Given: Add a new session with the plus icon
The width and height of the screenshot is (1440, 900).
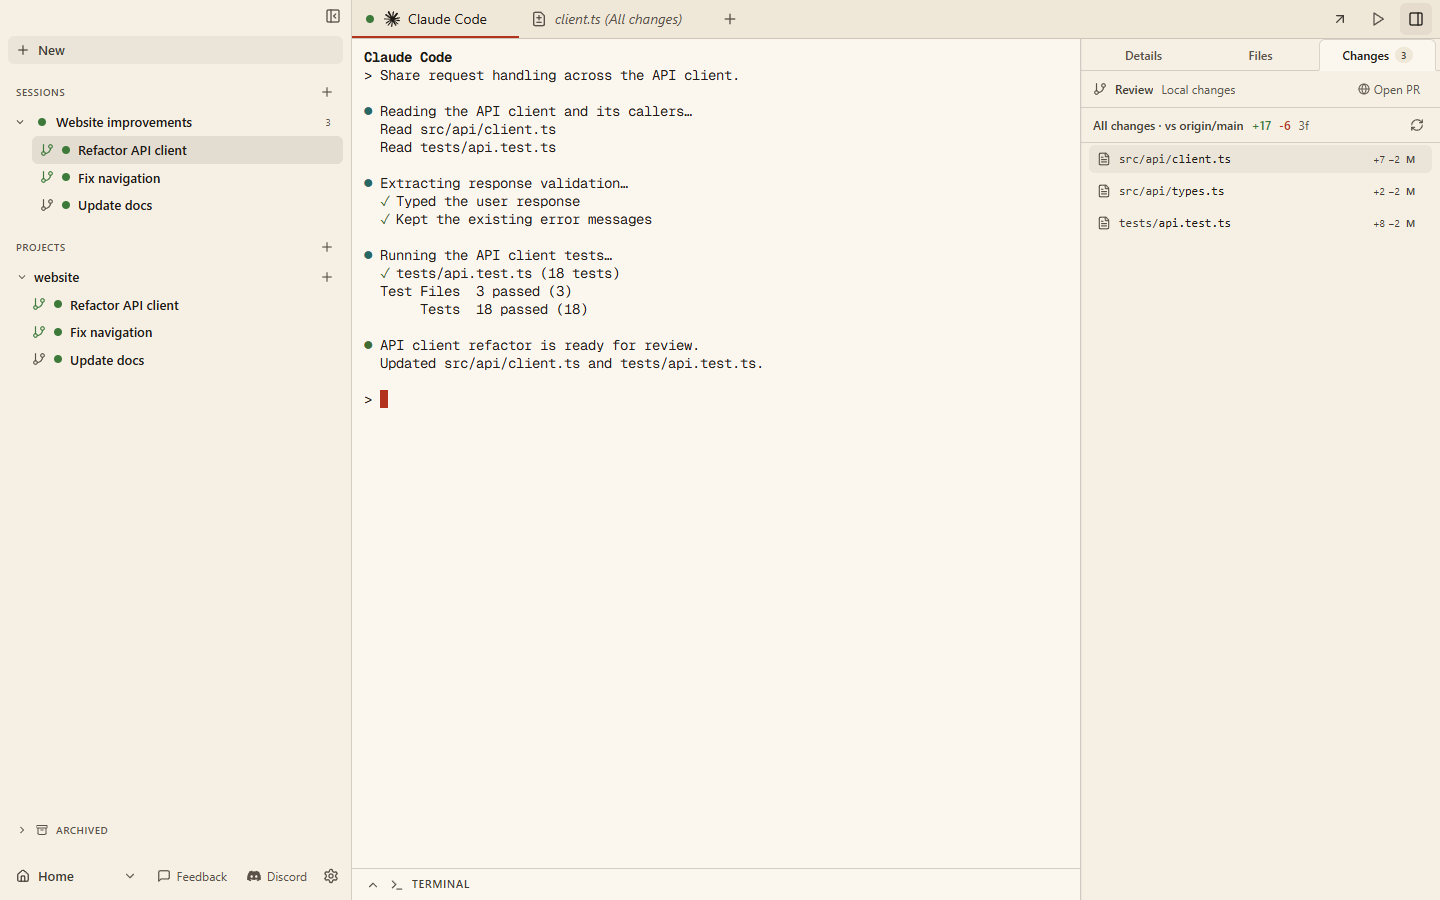Looking at the screenshot, I should (327, 92).
